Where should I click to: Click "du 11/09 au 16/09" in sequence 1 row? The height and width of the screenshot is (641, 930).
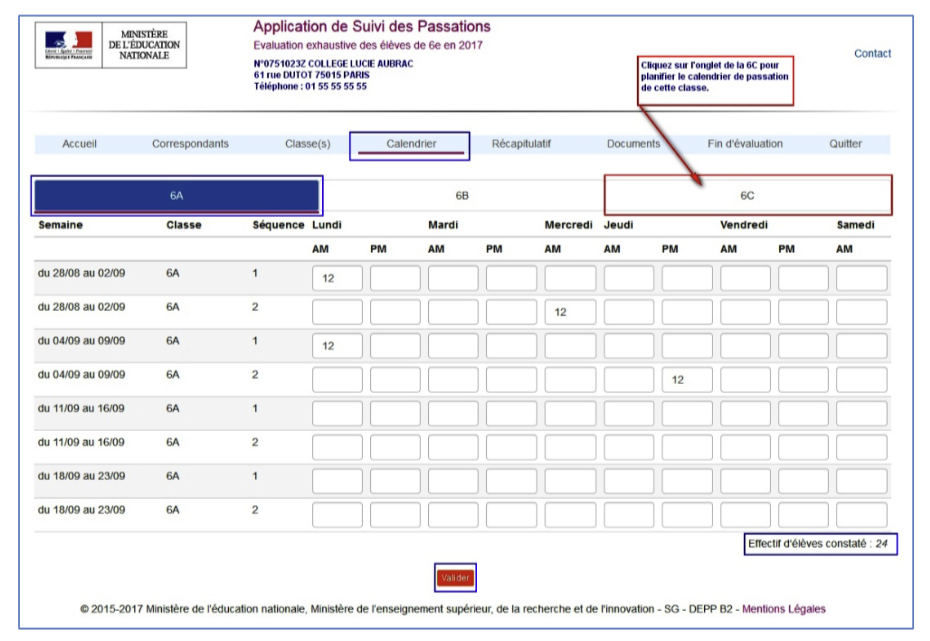click(x=81, y=409)
